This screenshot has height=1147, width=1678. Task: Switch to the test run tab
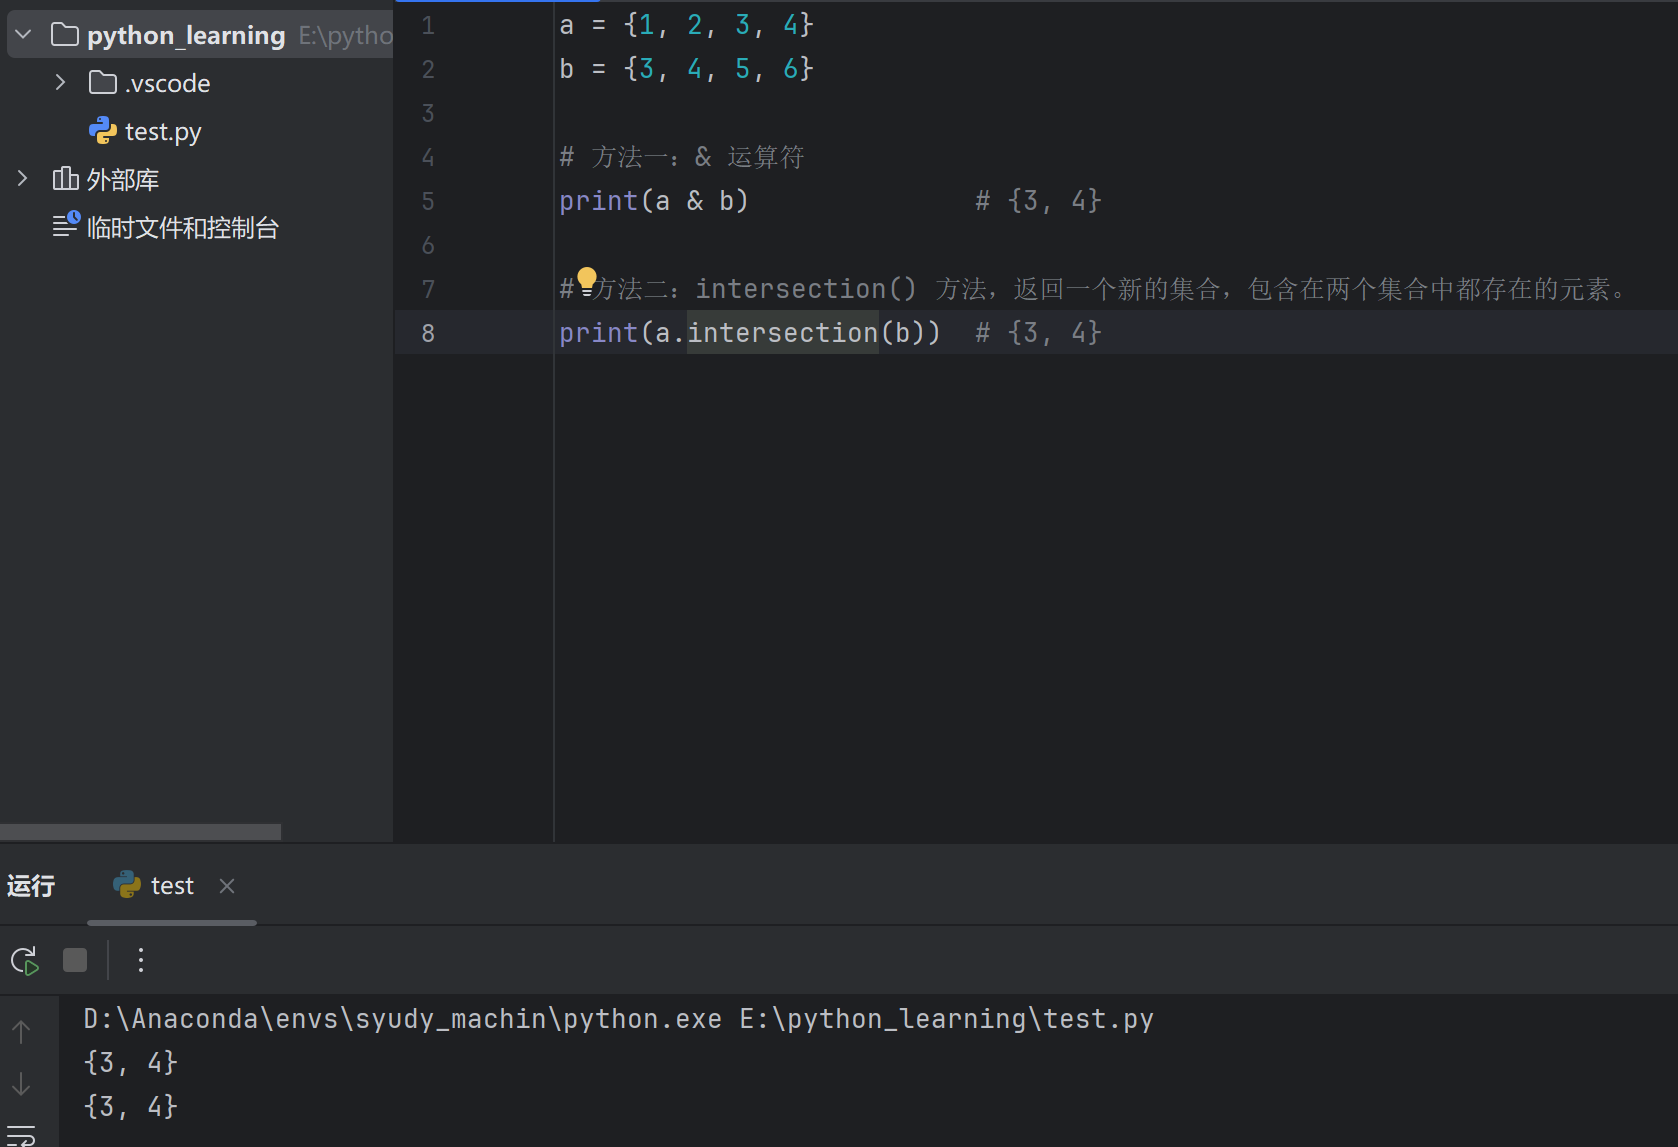click(x=171, y=886)
